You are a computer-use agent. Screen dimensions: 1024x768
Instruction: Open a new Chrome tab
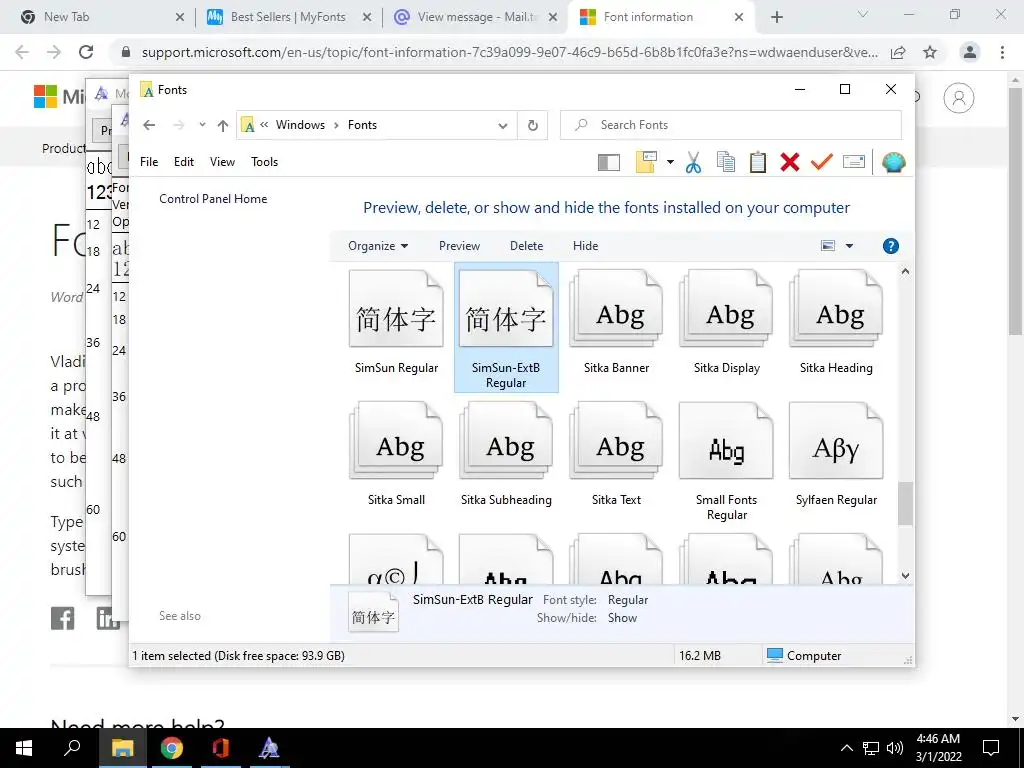pyautogui.click(x=776, y=18)
